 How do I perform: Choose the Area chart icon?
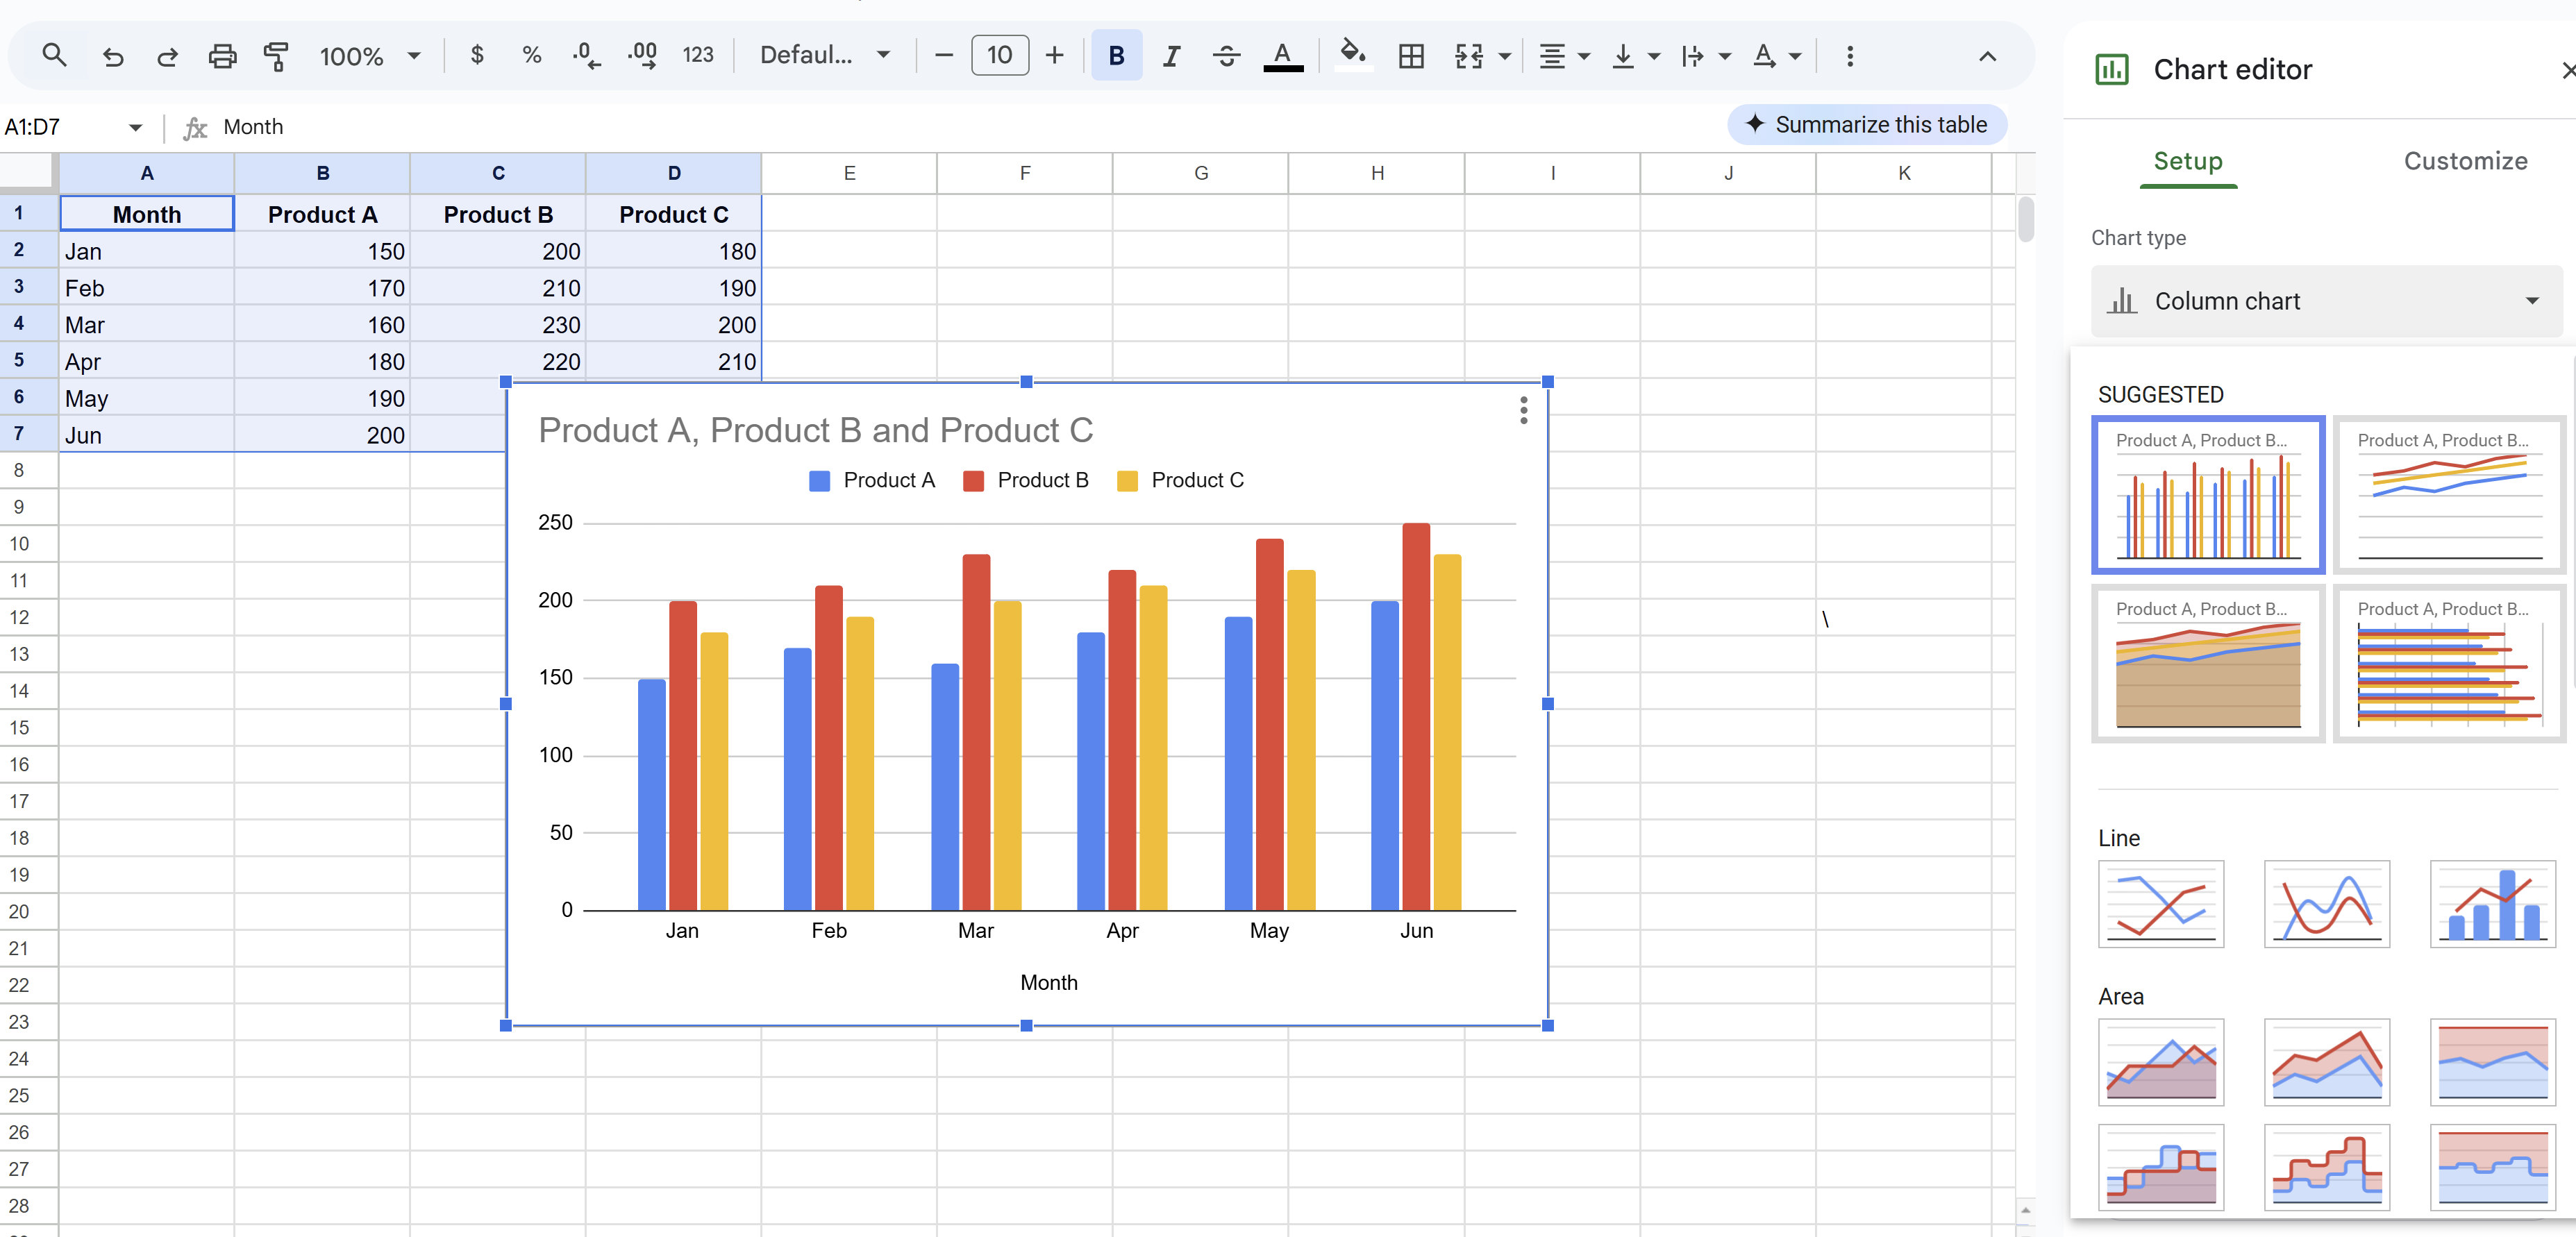[x=2160, y=1062]
